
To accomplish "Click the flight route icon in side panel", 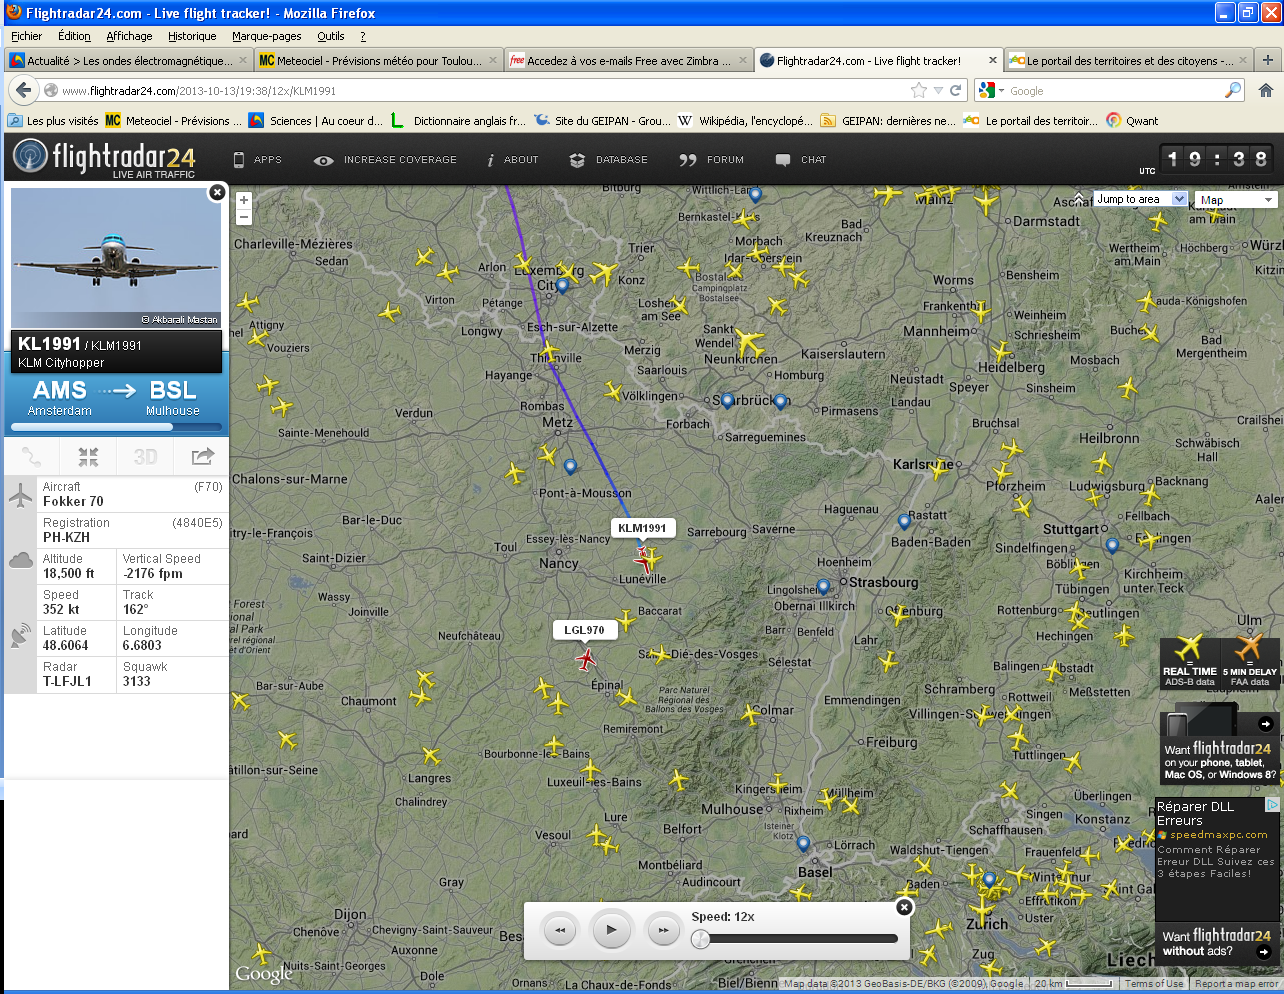I will tap(32, 457).
